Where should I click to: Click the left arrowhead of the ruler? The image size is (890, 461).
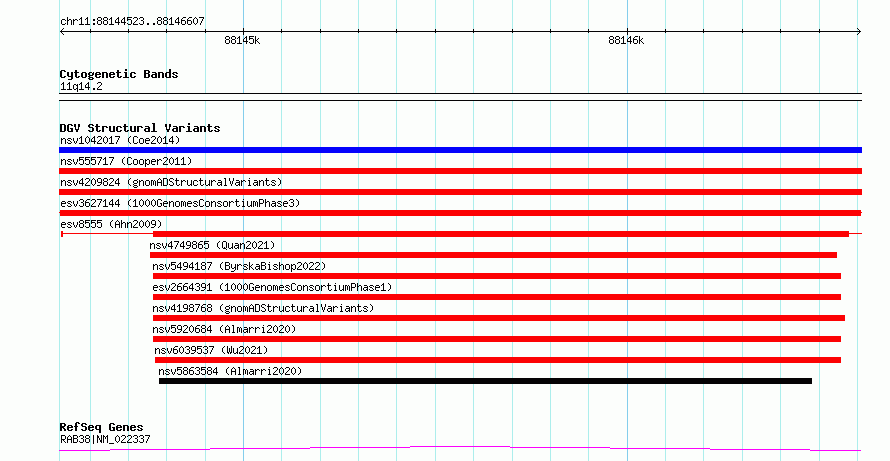(x=62, y=32)
